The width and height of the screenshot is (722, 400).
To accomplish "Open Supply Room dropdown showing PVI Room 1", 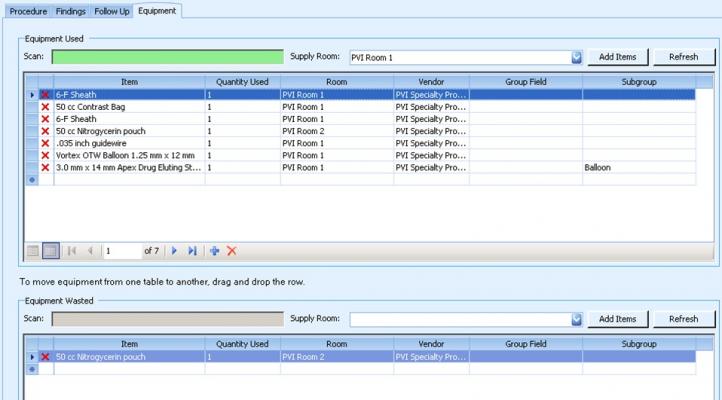I will tap(576, 57).
